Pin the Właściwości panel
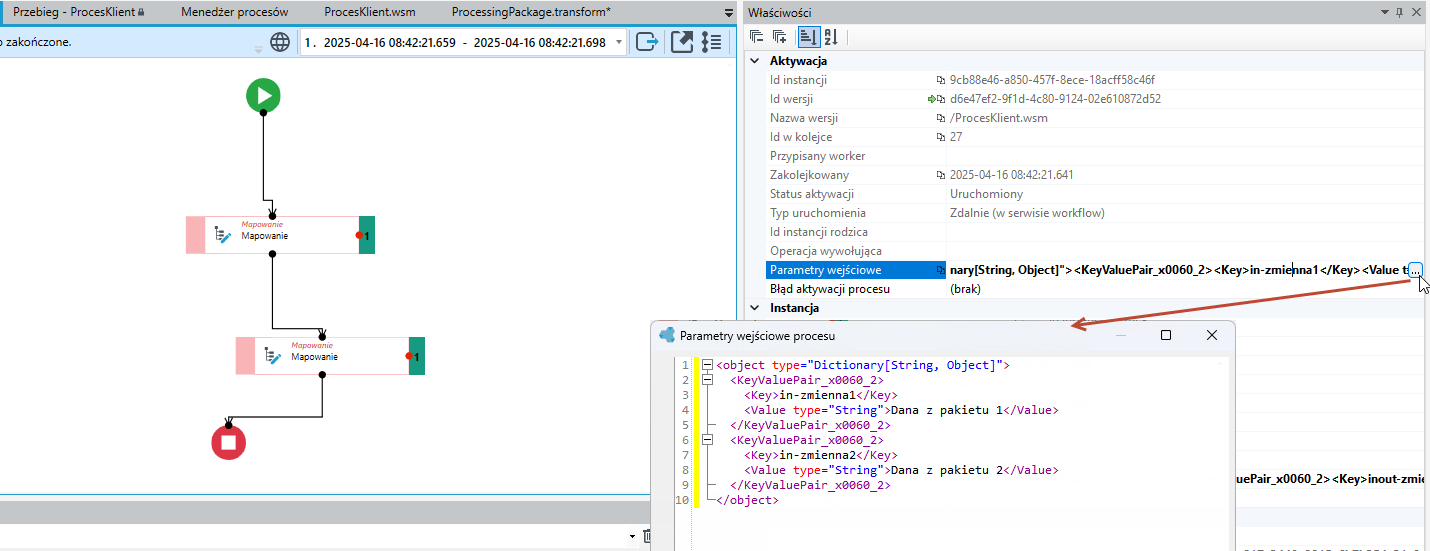 click(x=1400, y=12)
